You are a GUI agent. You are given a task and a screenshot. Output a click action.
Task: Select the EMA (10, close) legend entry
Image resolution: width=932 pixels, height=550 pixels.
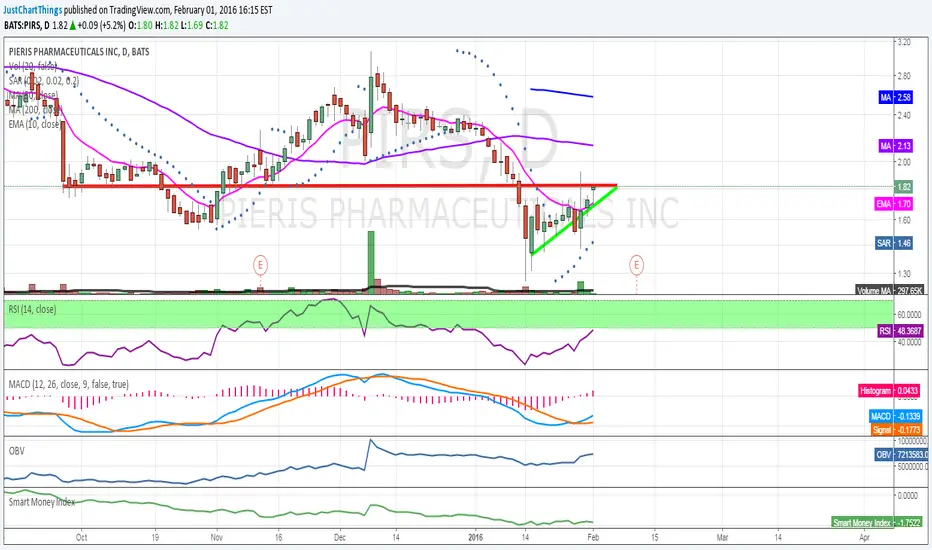coord(34,124)
